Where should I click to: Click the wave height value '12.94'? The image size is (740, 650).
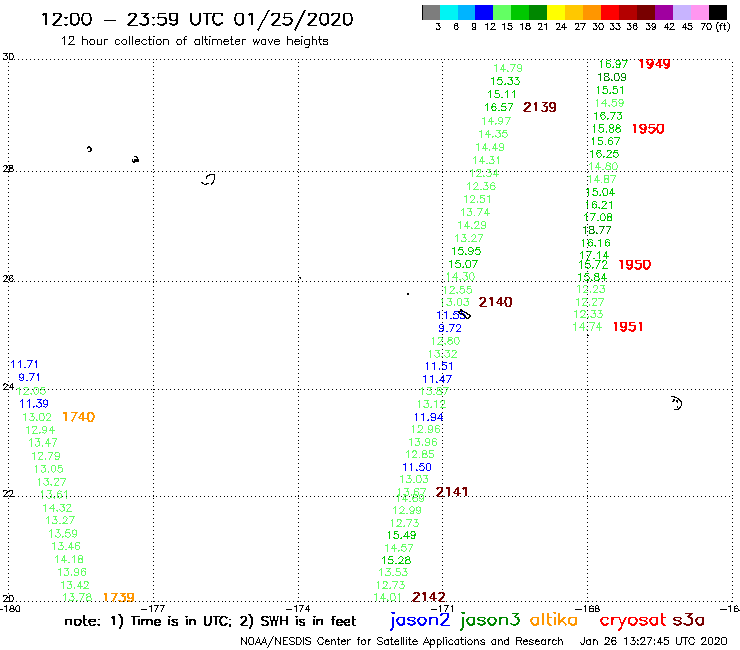(x=40, y=430)
